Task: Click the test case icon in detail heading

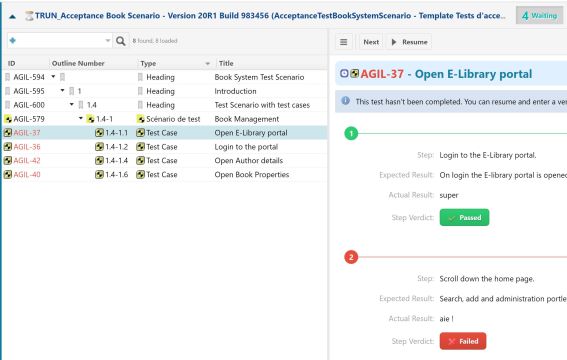Action: (355, 73)
